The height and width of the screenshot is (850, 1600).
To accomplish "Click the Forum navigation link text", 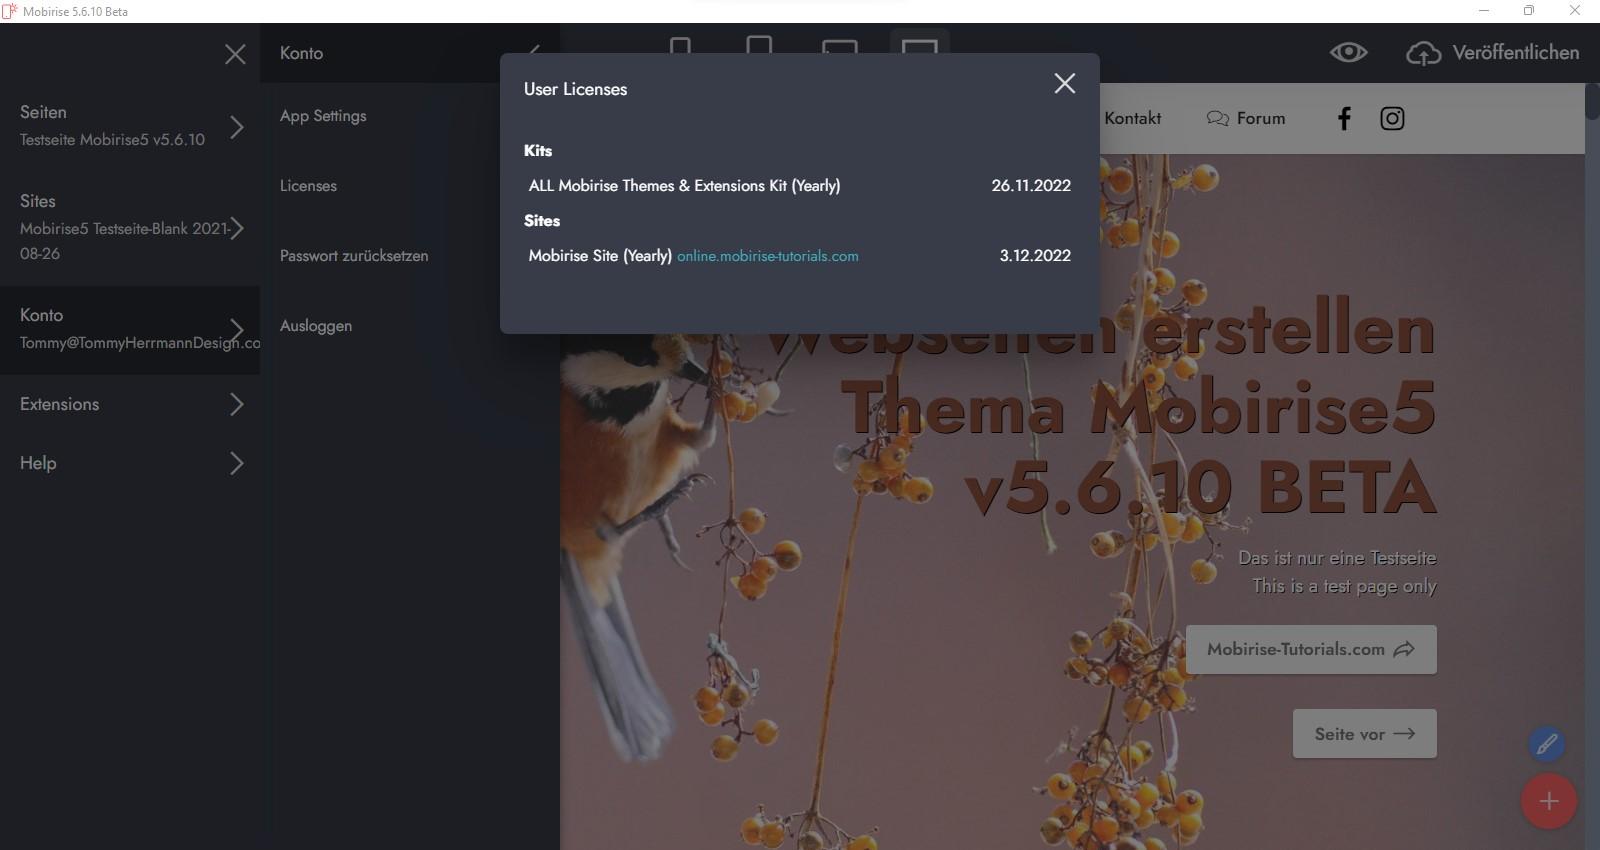I will [1261, 118].
